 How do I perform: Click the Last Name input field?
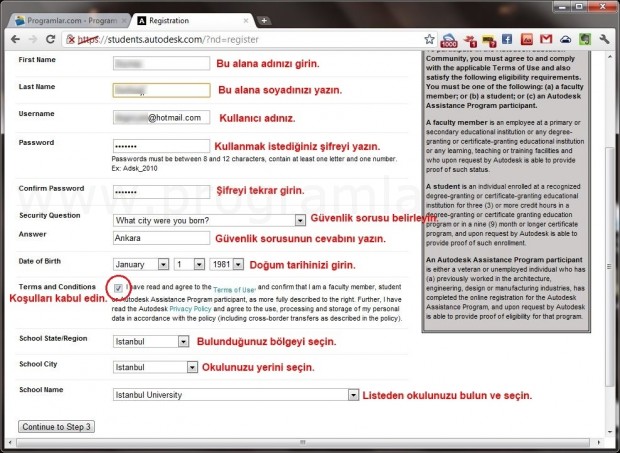pos(161,90)
